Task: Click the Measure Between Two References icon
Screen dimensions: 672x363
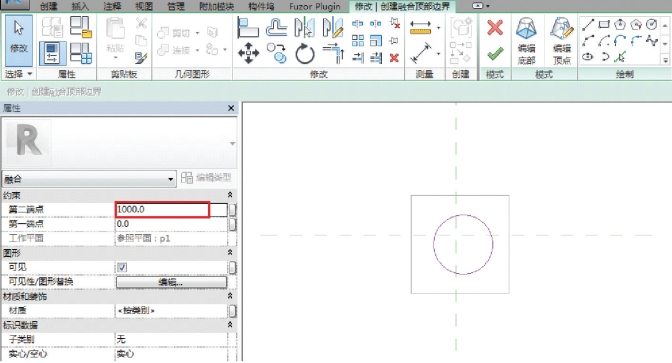Action: [x=420, y=27]
